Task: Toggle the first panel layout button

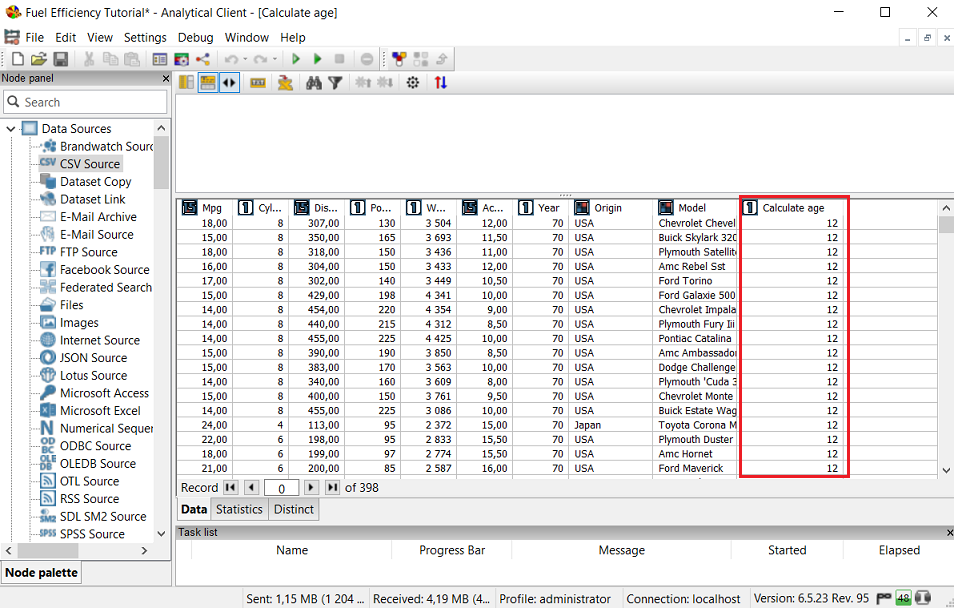Action: [187, 83]
